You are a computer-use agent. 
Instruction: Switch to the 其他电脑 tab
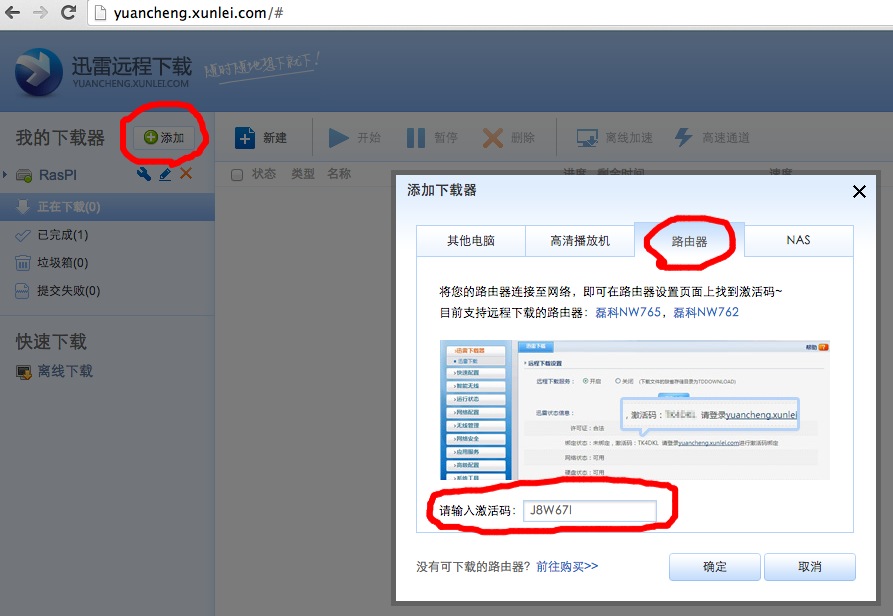[470, 241]
